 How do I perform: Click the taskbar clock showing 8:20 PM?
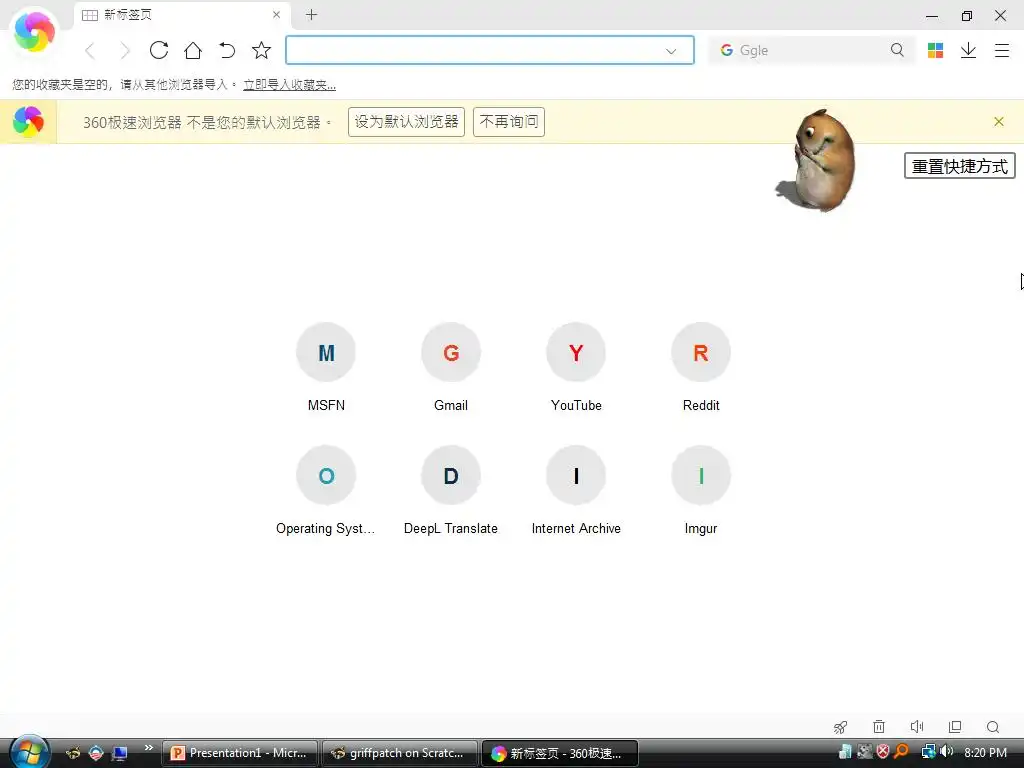[x=985, y=752]
